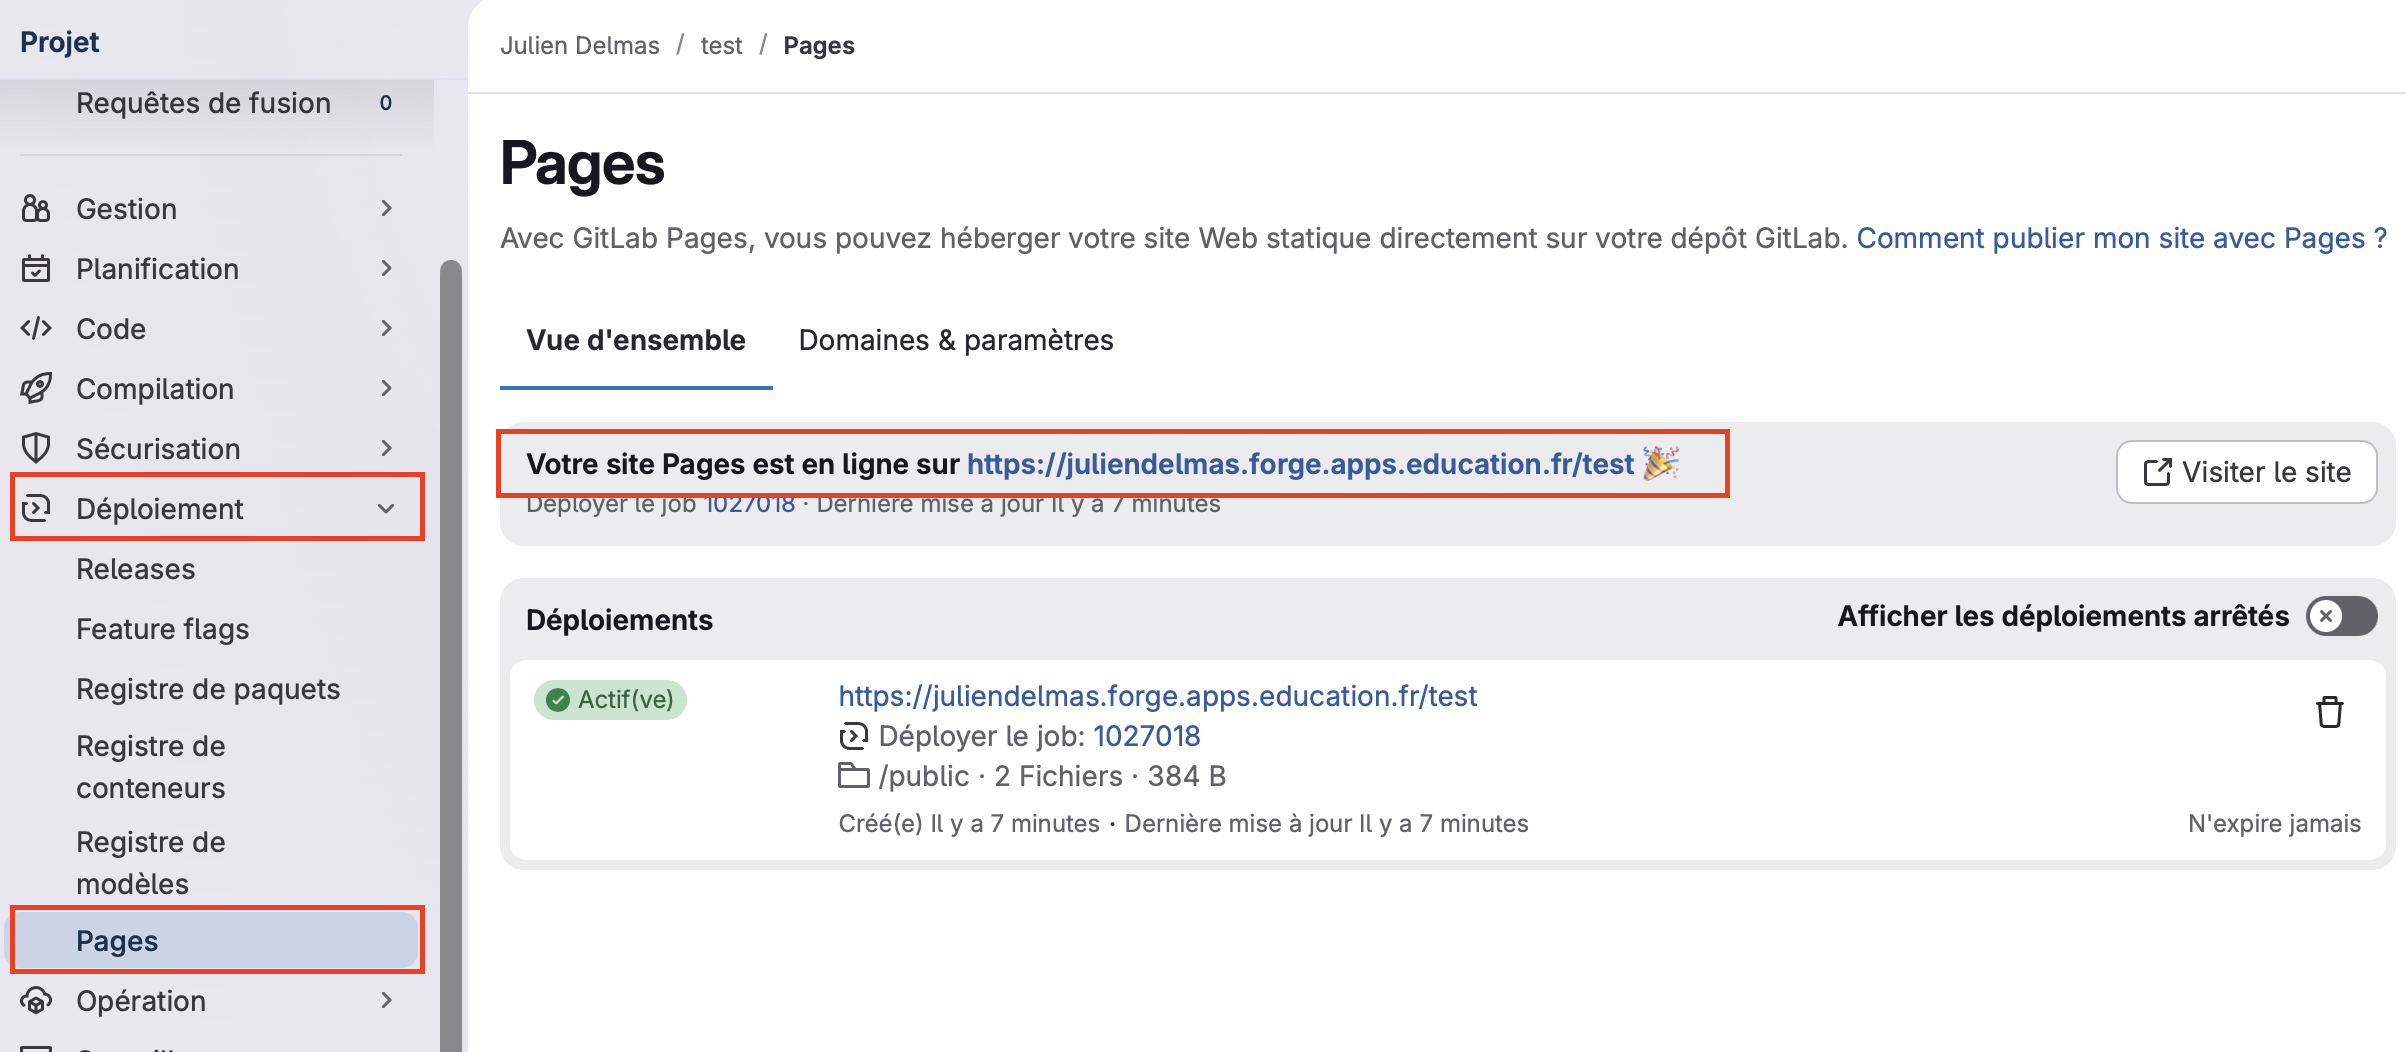Screen dimensions: 2406x1052
Task: Open the online site URL in banner
Action: [x=1300, y=464]
